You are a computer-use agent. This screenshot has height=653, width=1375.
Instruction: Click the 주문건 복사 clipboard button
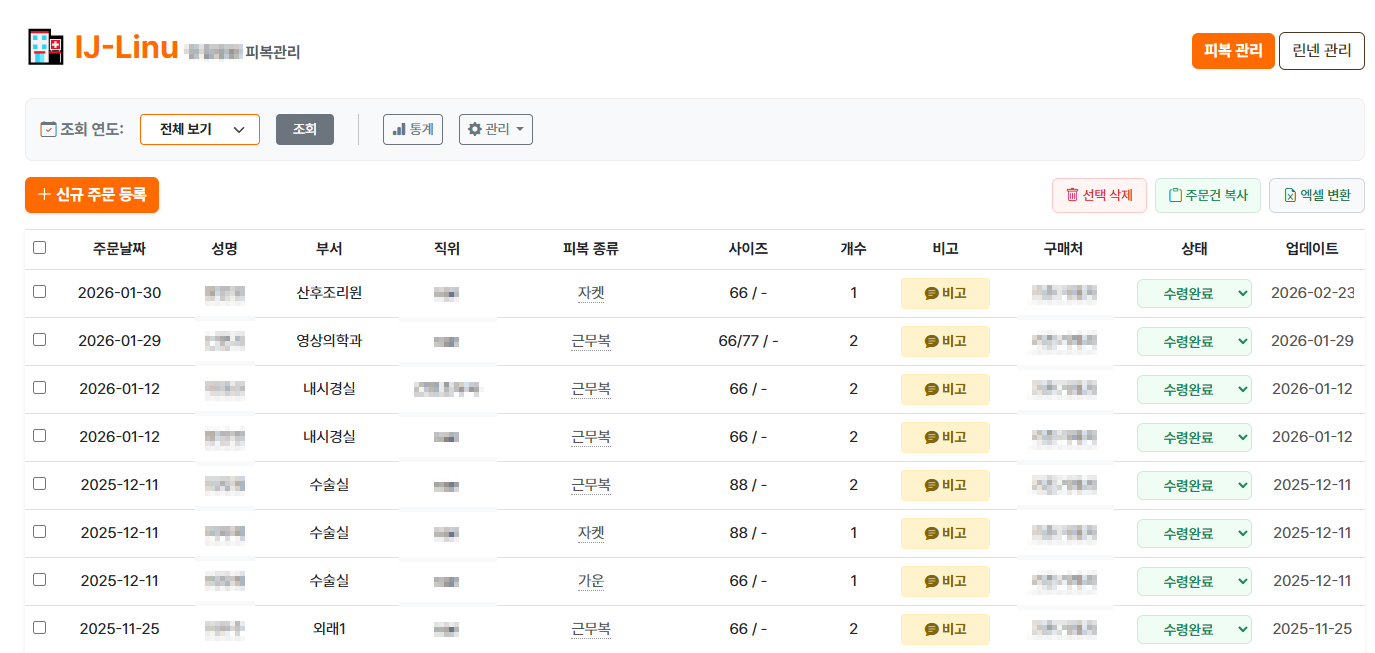click(1208, 195)
